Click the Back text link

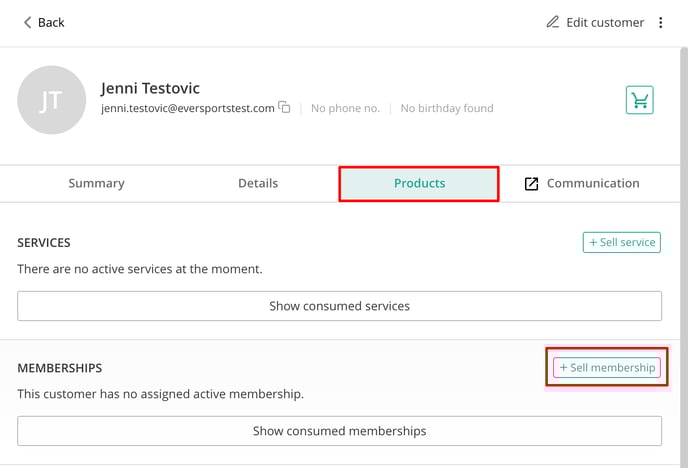click(x=51, y=22)
